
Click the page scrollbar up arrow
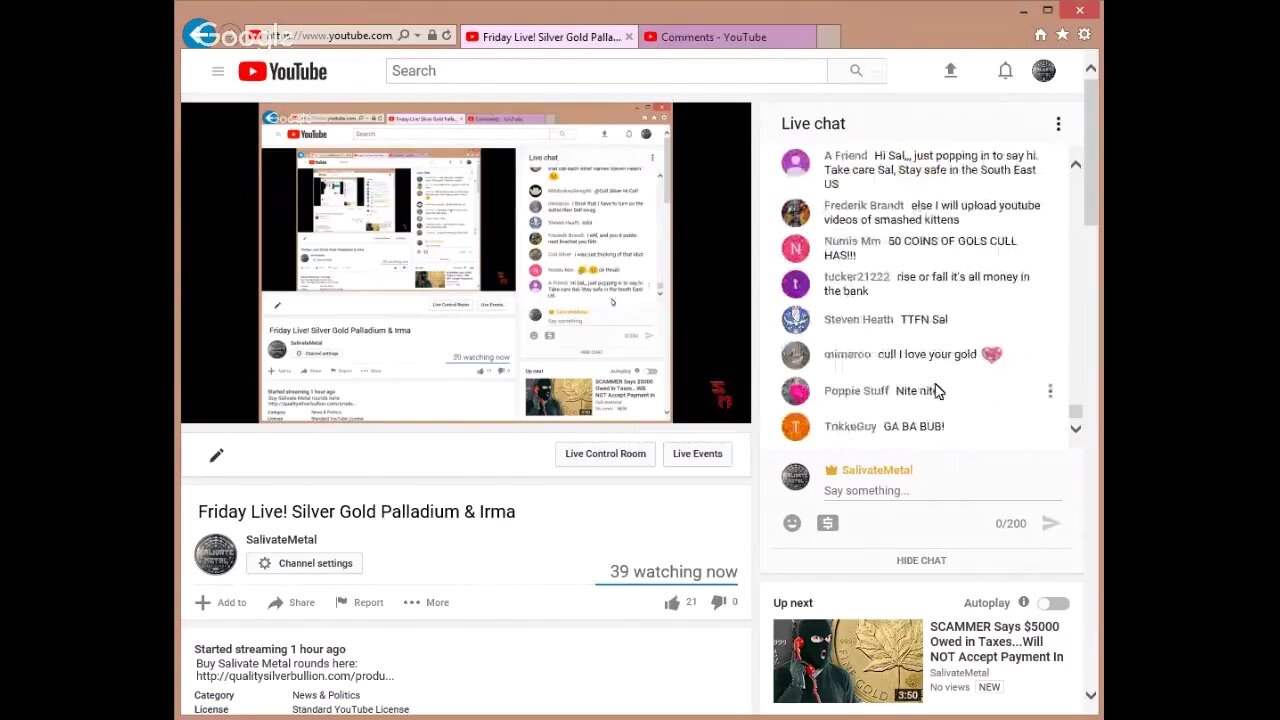(1090, 68)
